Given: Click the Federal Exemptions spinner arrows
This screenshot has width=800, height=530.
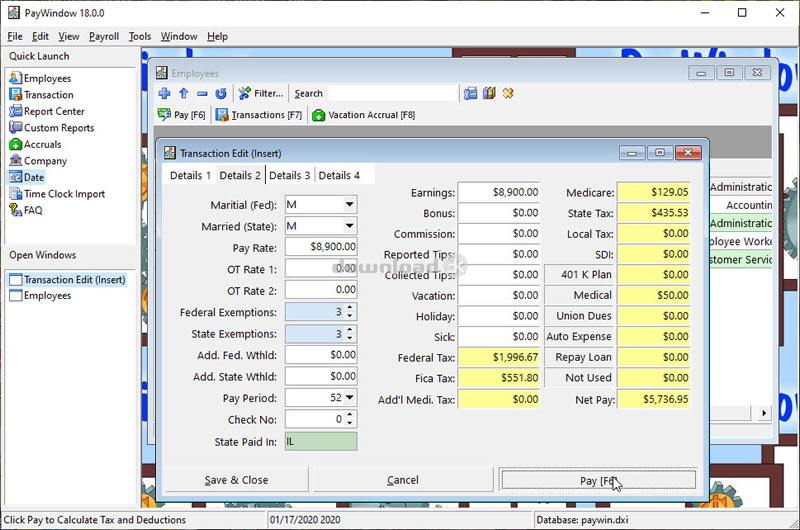Looking at the screenshot, I should point(349,312).
